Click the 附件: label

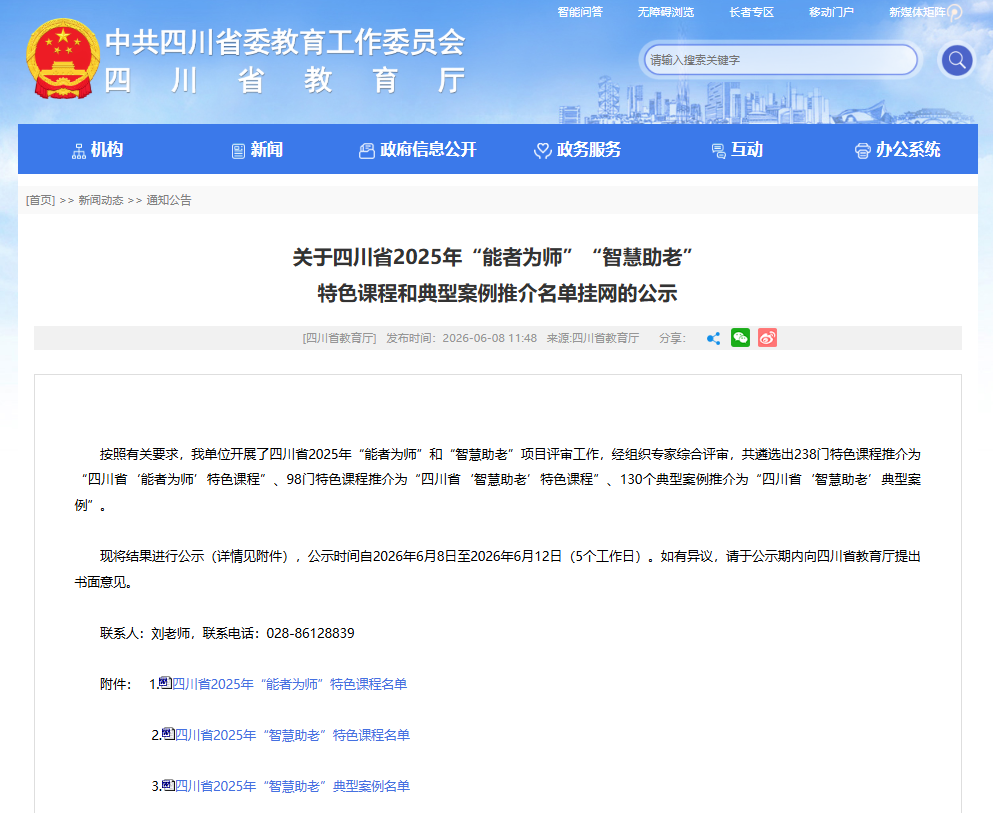116,684
